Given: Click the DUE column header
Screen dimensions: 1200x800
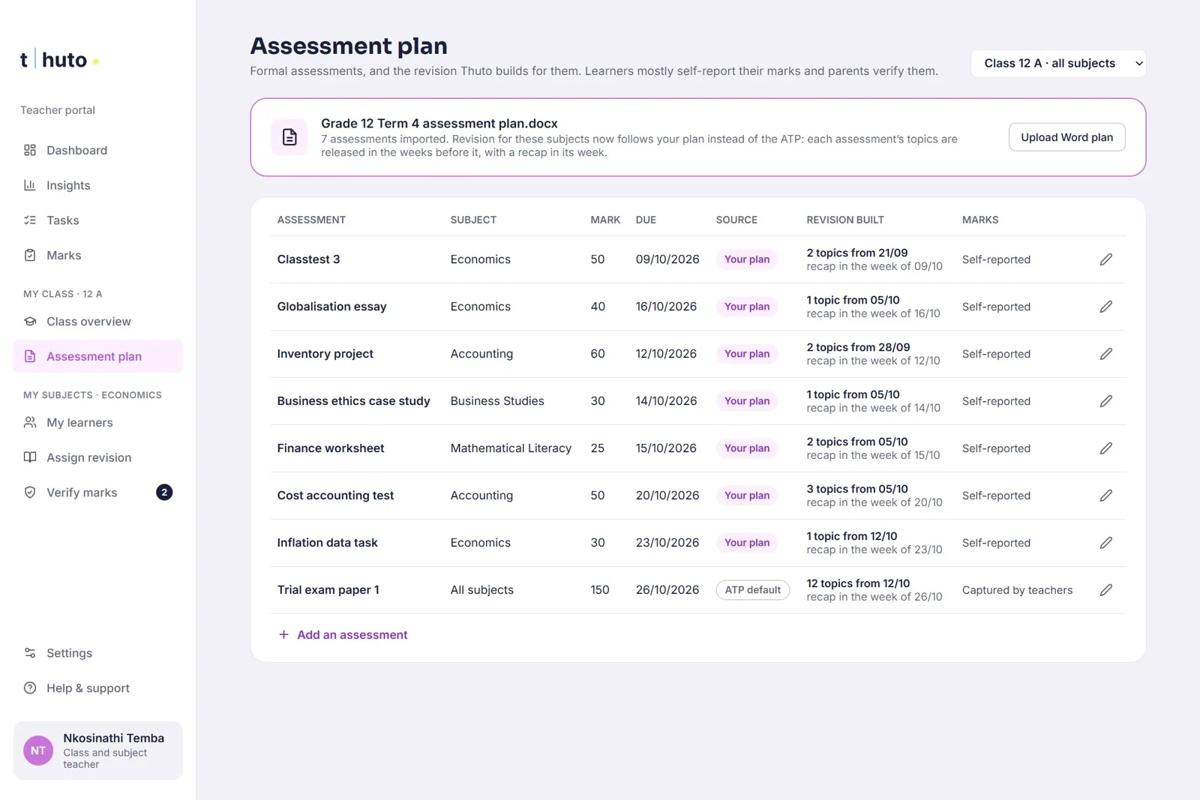Looking at the screenshot, I should [646, 220].
